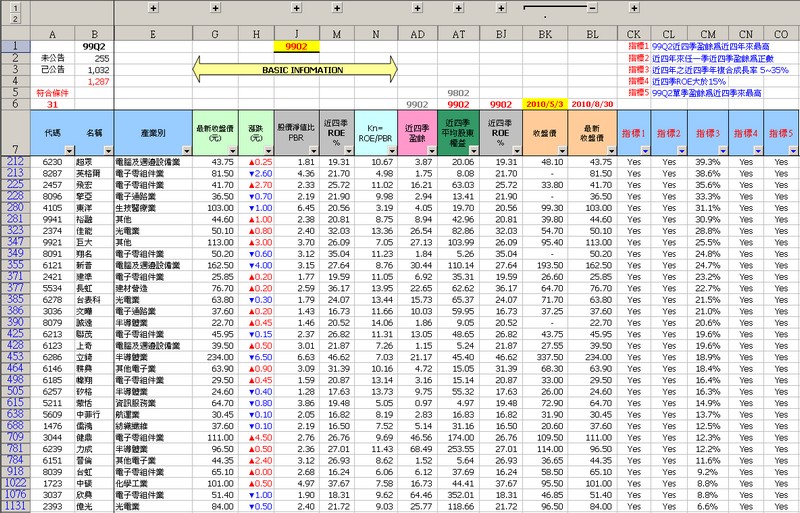The height and width of the screenshot is (513, 800).
Task: Select column header CM
Action: (708, 34)
